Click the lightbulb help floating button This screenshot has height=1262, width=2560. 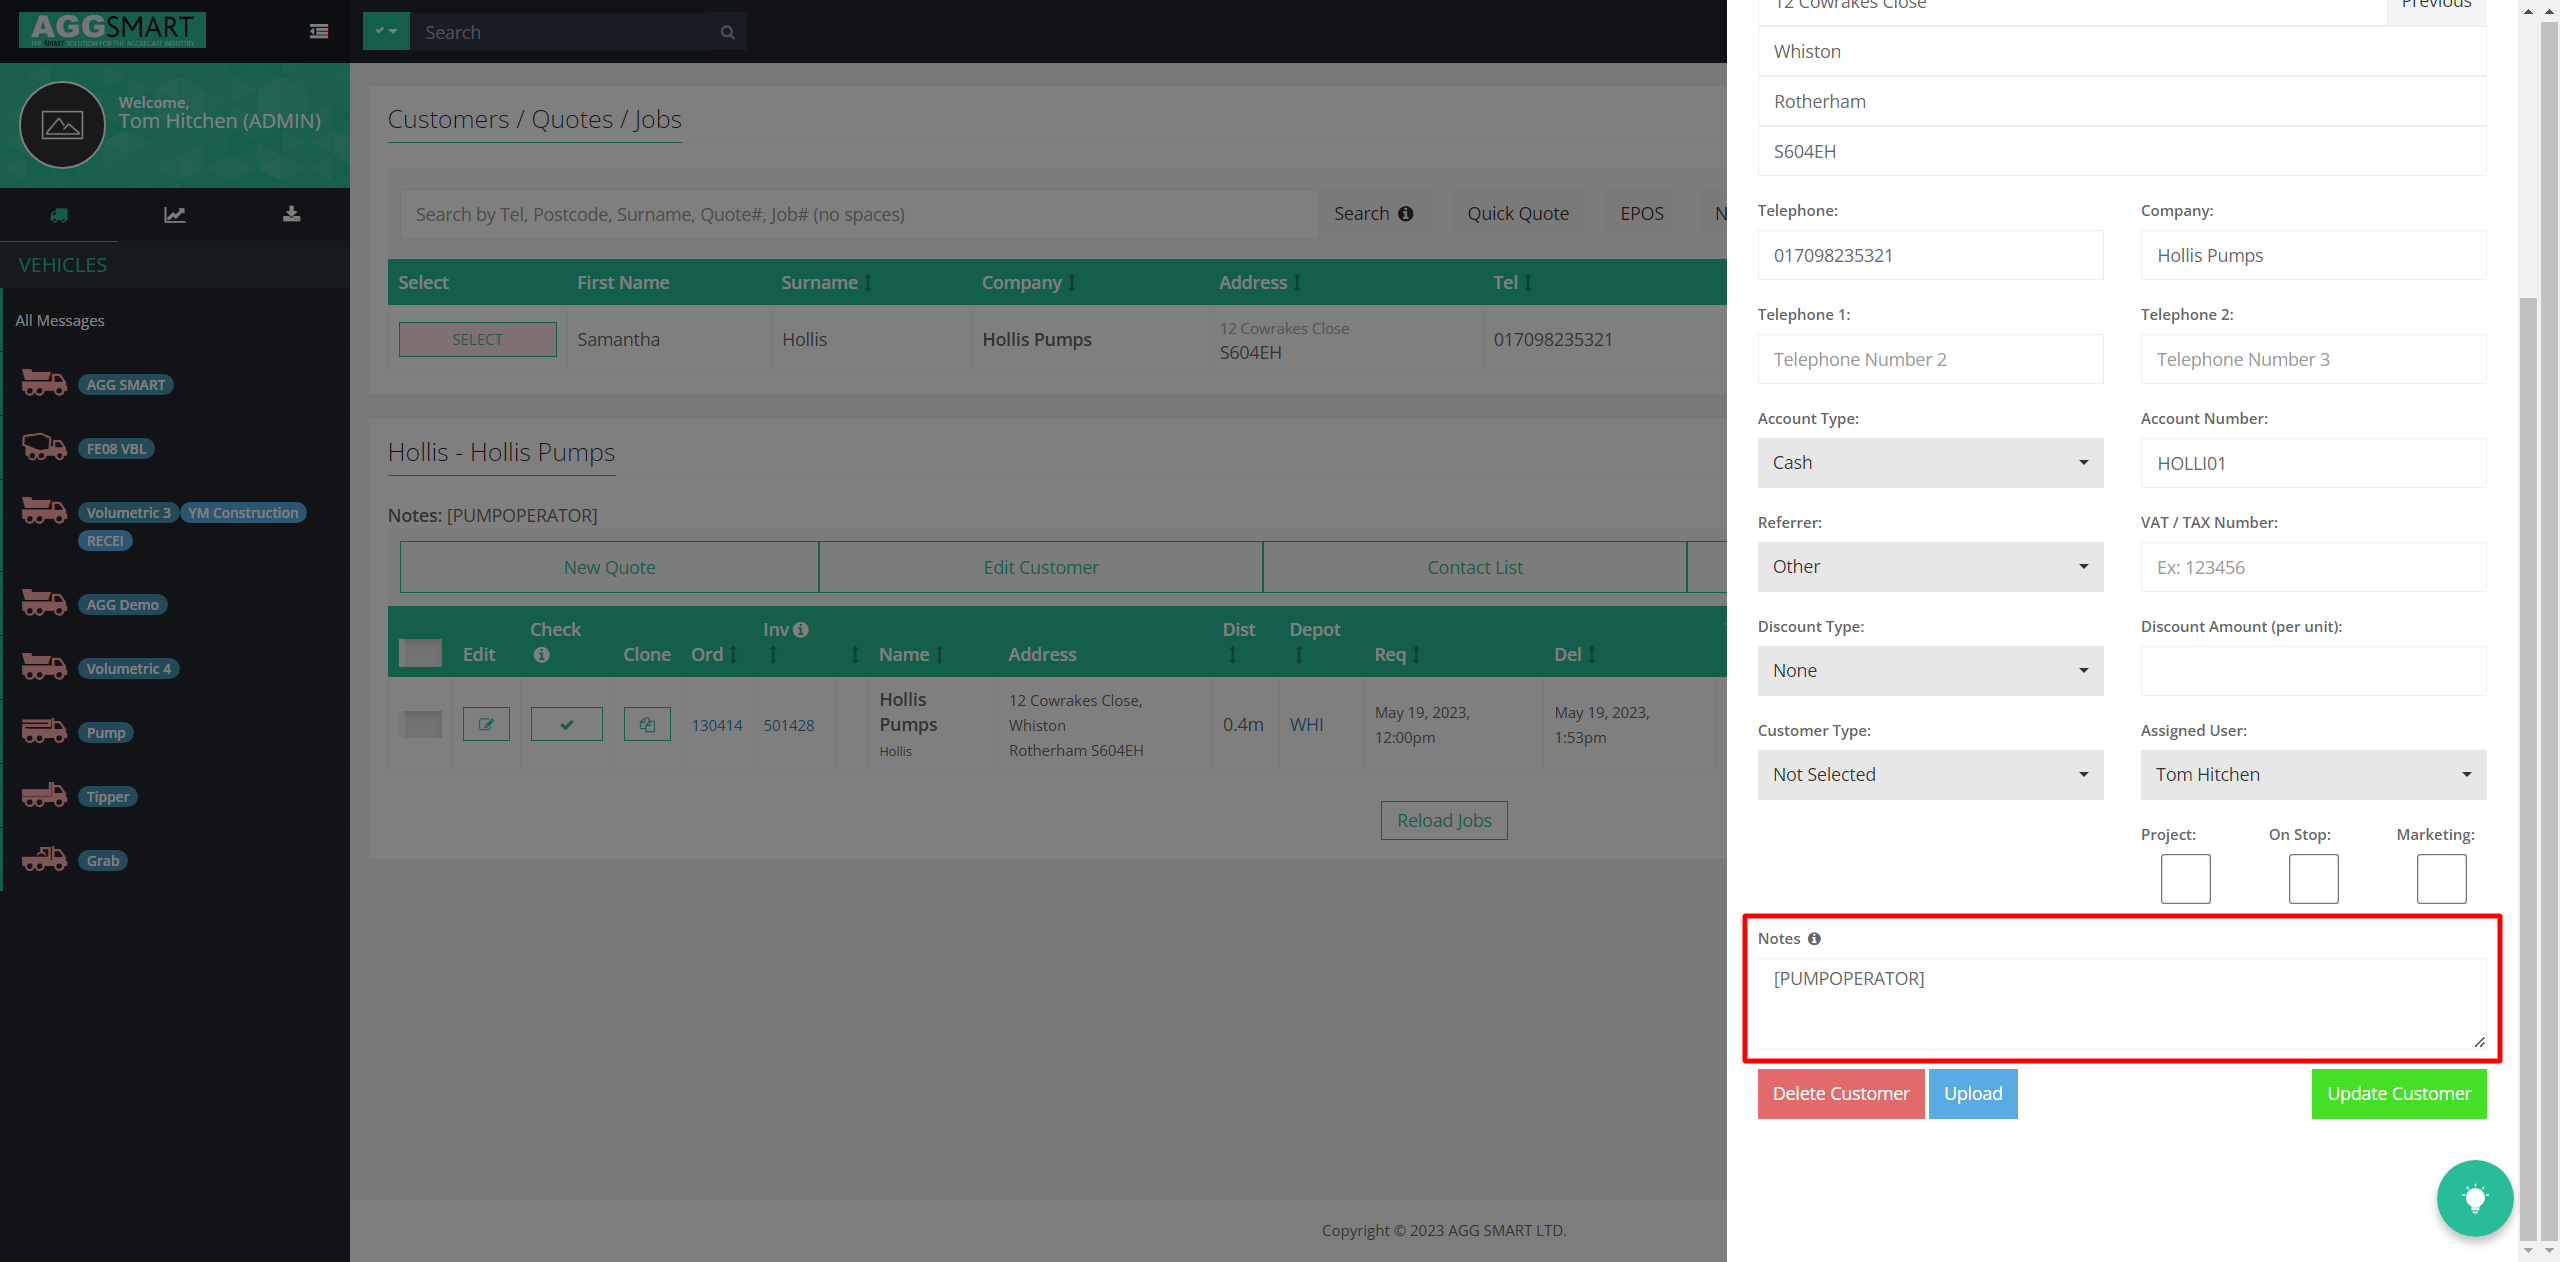[2475, 1198]
